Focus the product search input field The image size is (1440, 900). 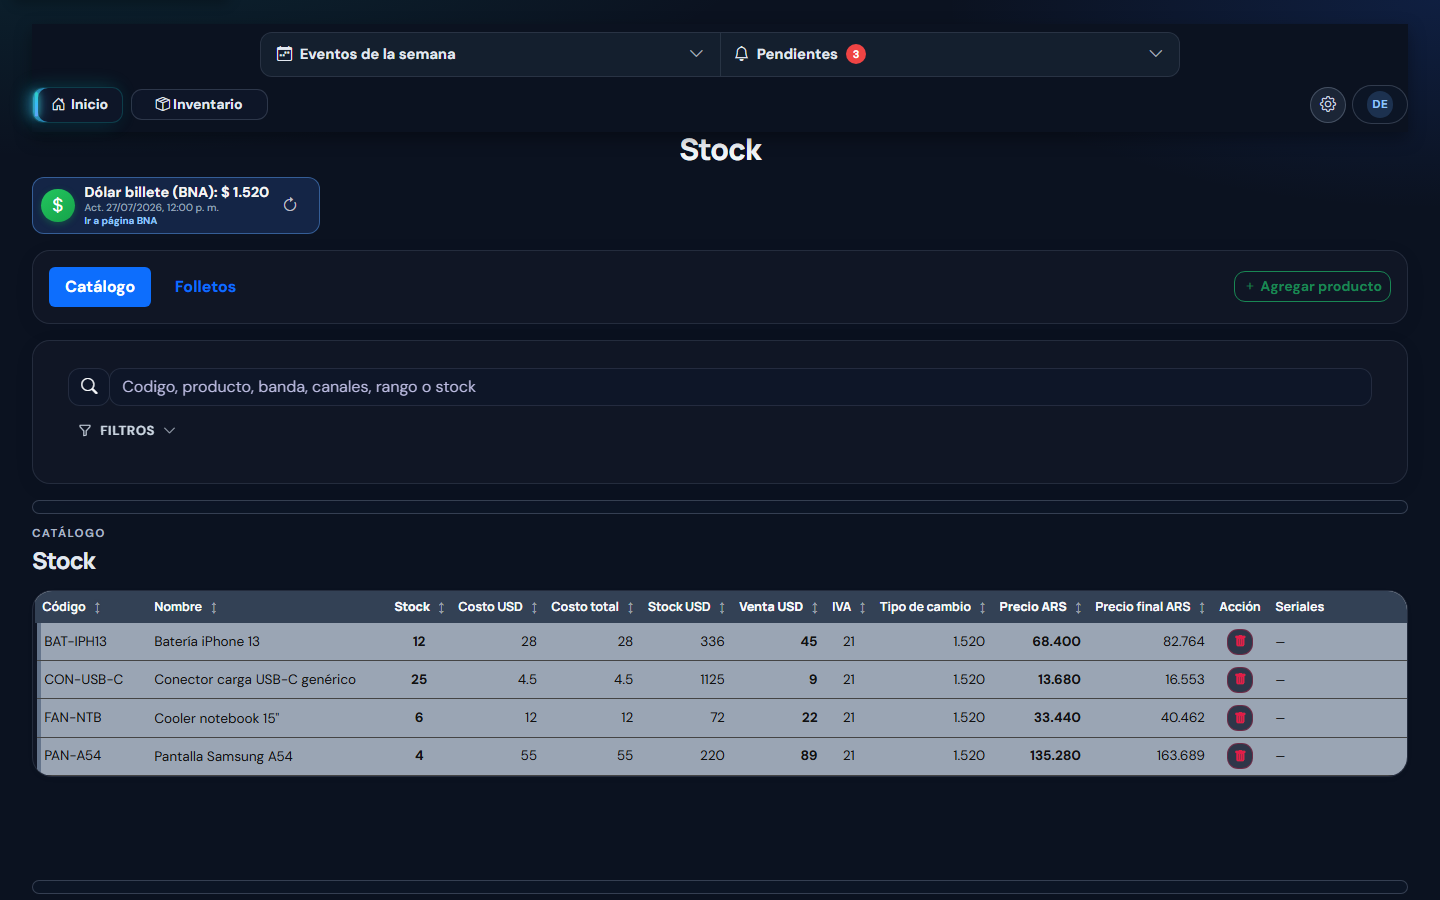point(740,387)
